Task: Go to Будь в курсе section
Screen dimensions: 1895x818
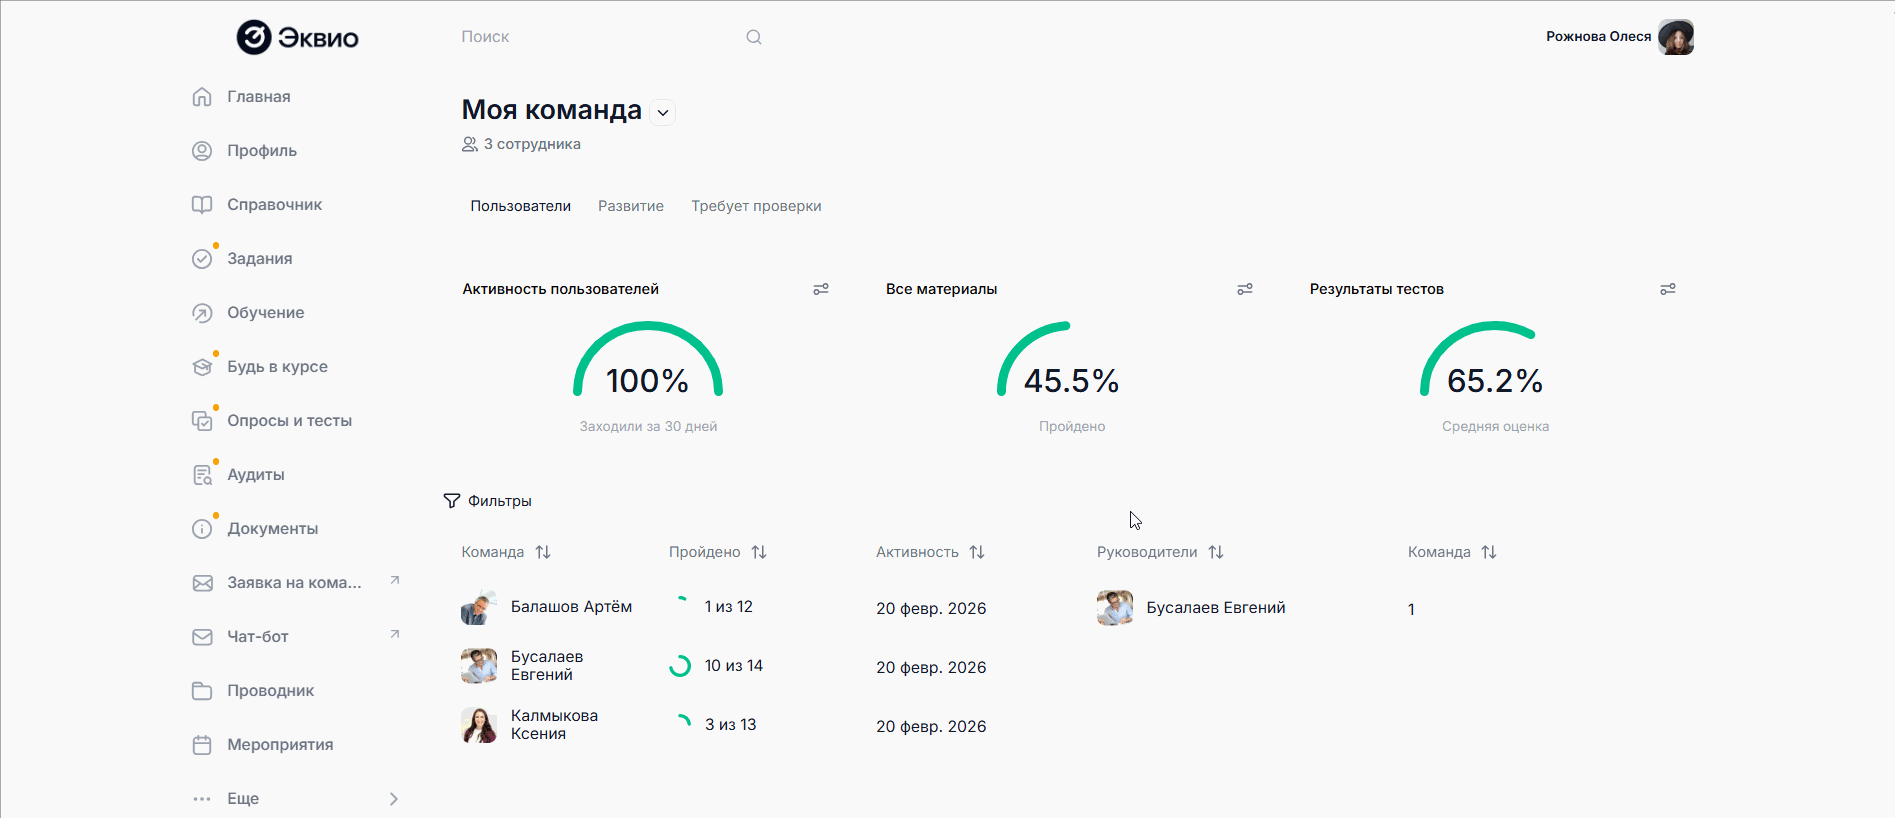Action: click(277, 367)
